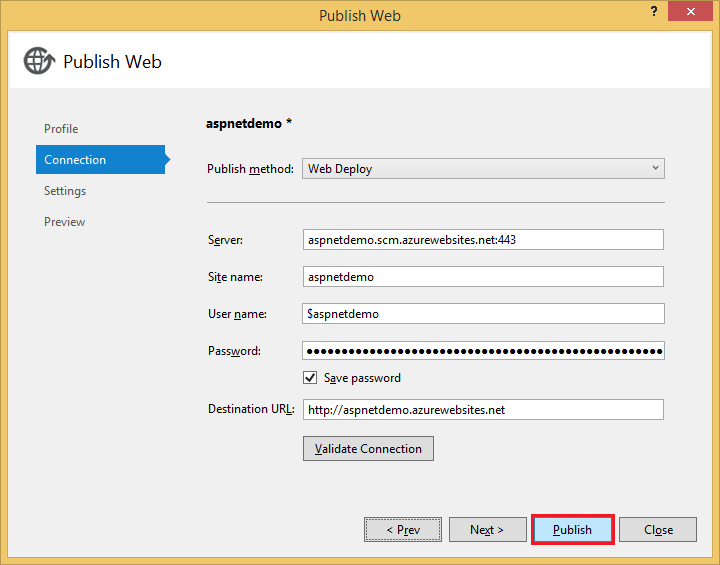
Task: Go to the Settings tab
Action: (65, 191)
